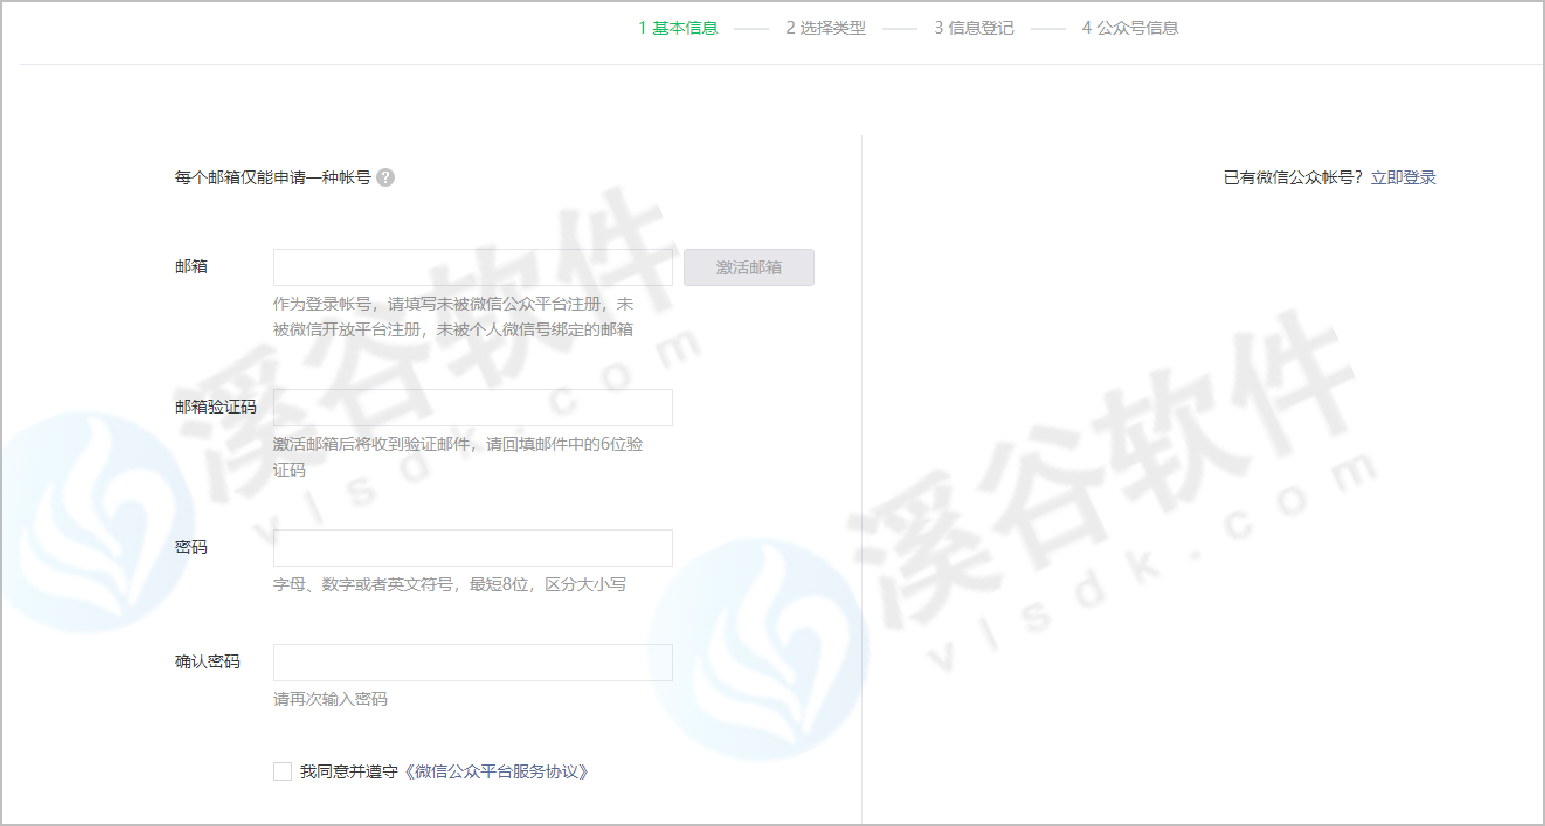1545x826 pixels.
Task: Go to step 3 信息登记
Action: pos(974,28)
